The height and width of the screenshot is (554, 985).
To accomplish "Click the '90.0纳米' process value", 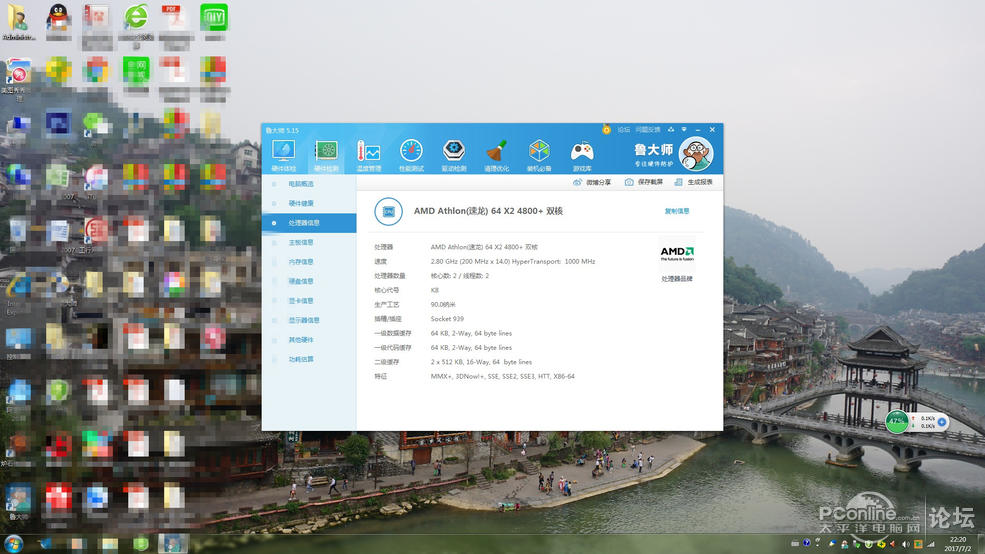I will [443, 305].
